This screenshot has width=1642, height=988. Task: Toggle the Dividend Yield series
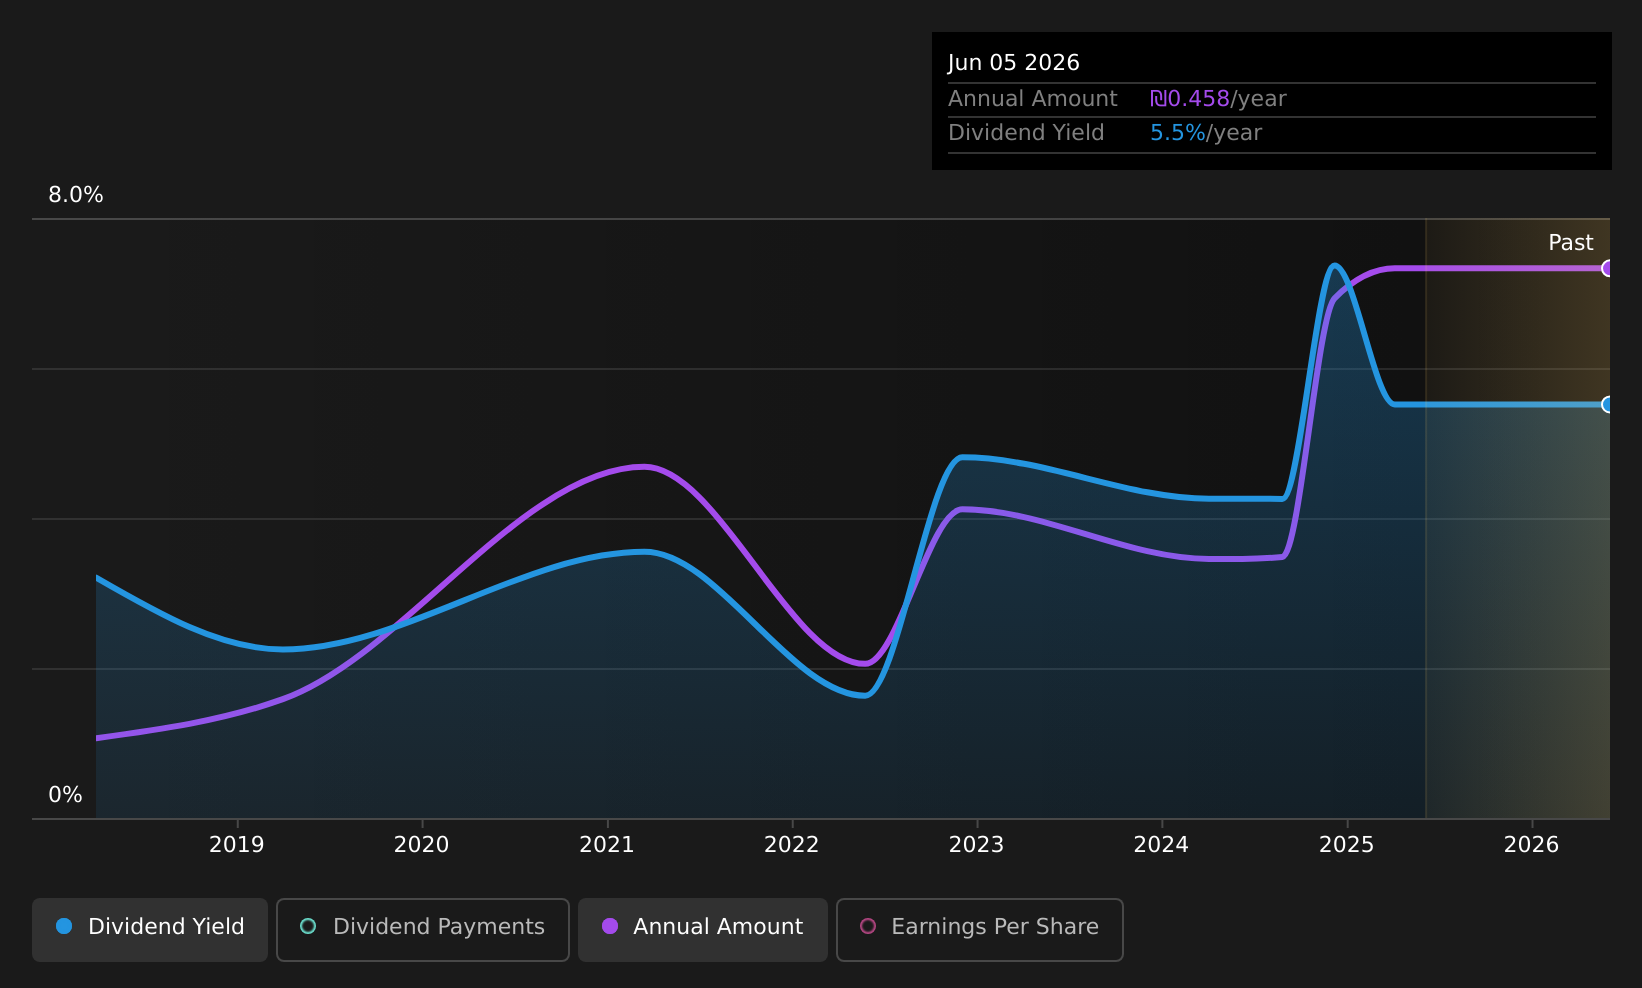(150, 929)
